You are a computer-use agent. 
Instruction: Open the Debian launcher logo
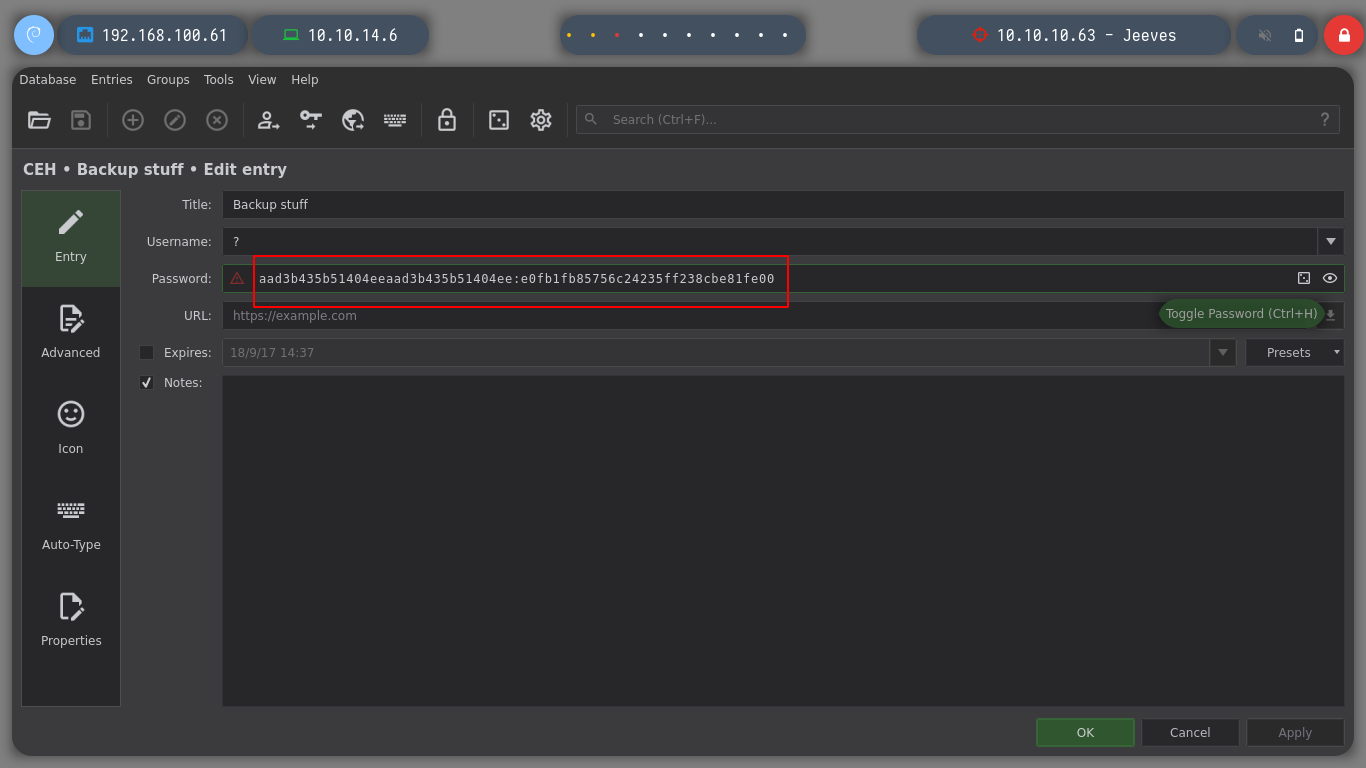[33, 35]
